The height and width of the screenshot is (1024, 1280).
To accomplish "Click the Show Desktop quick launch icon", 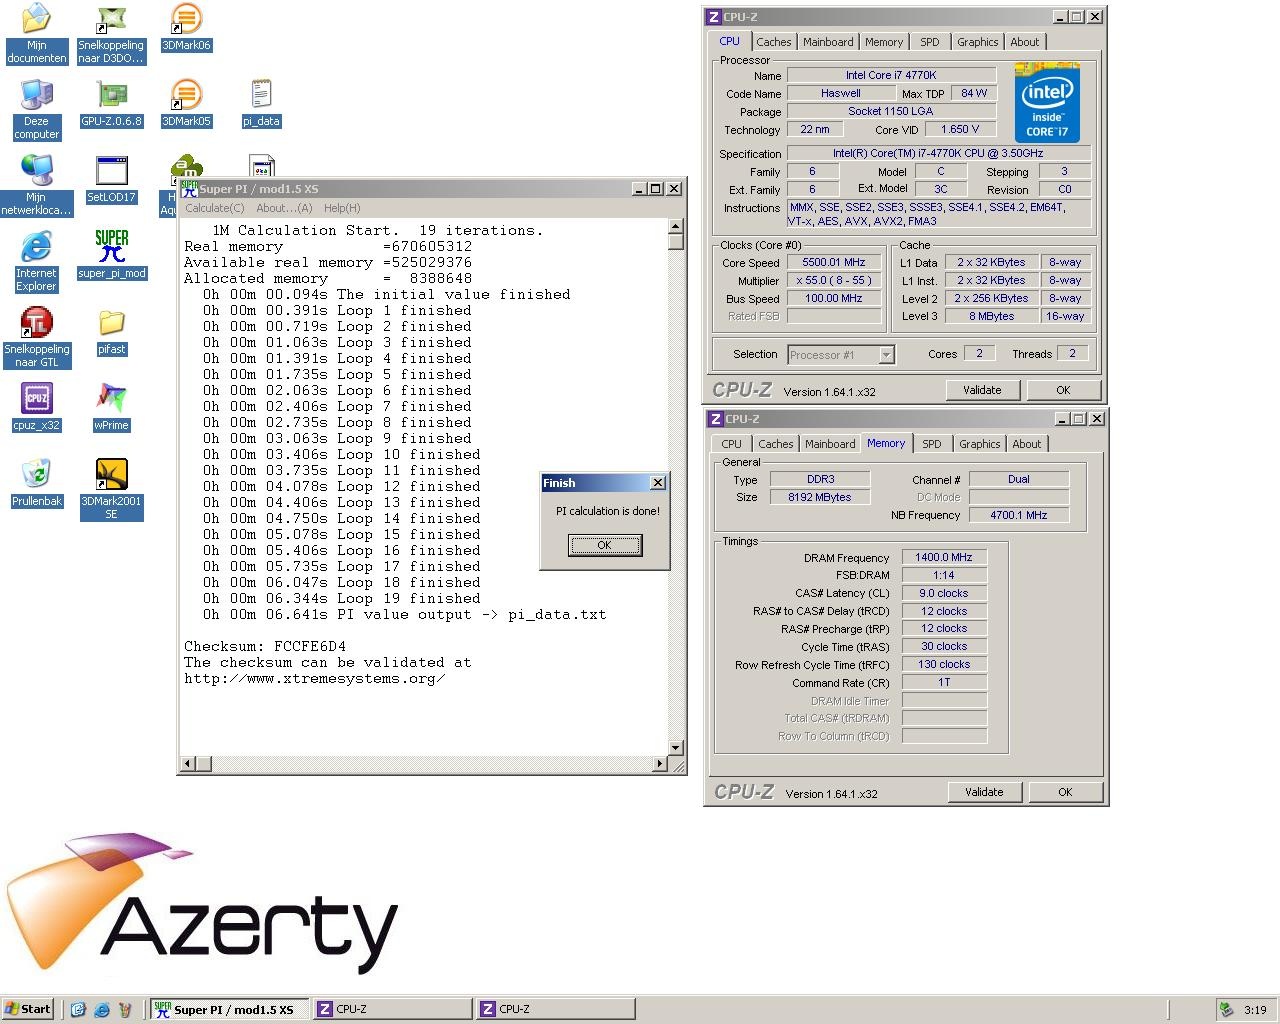I will pyautogui.click(x=78, y=1010).
